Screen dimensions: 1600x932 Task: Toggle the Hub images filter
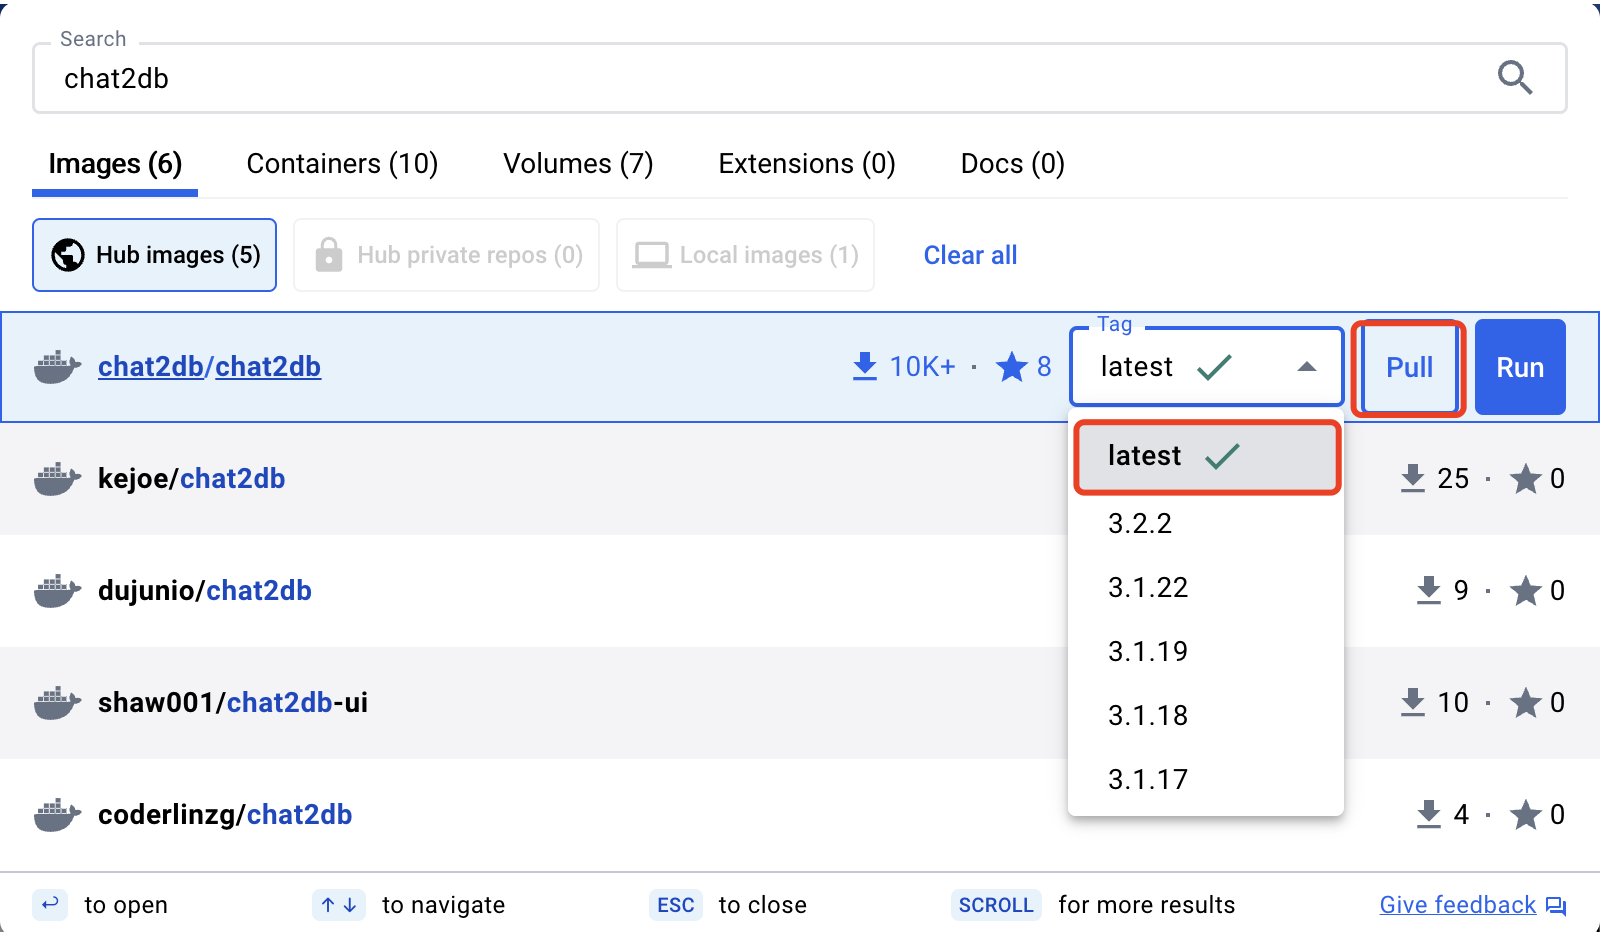click(x=155, y=255)
